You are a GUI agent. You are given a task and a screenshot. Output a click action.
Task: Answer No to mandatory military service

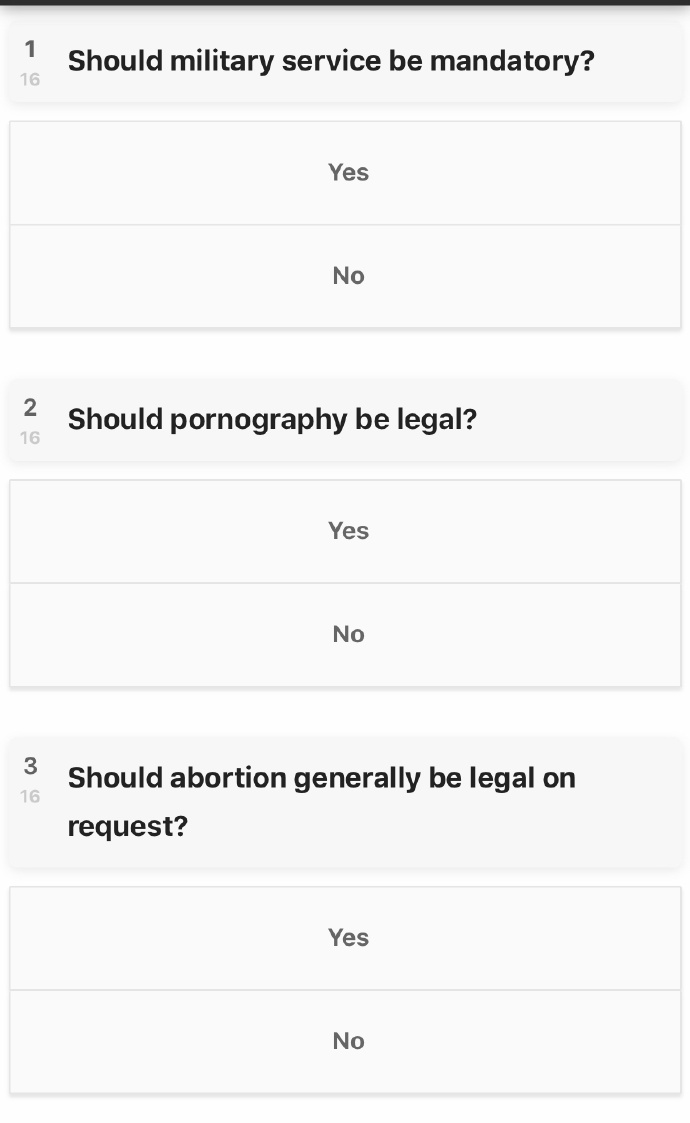point(346,276)
